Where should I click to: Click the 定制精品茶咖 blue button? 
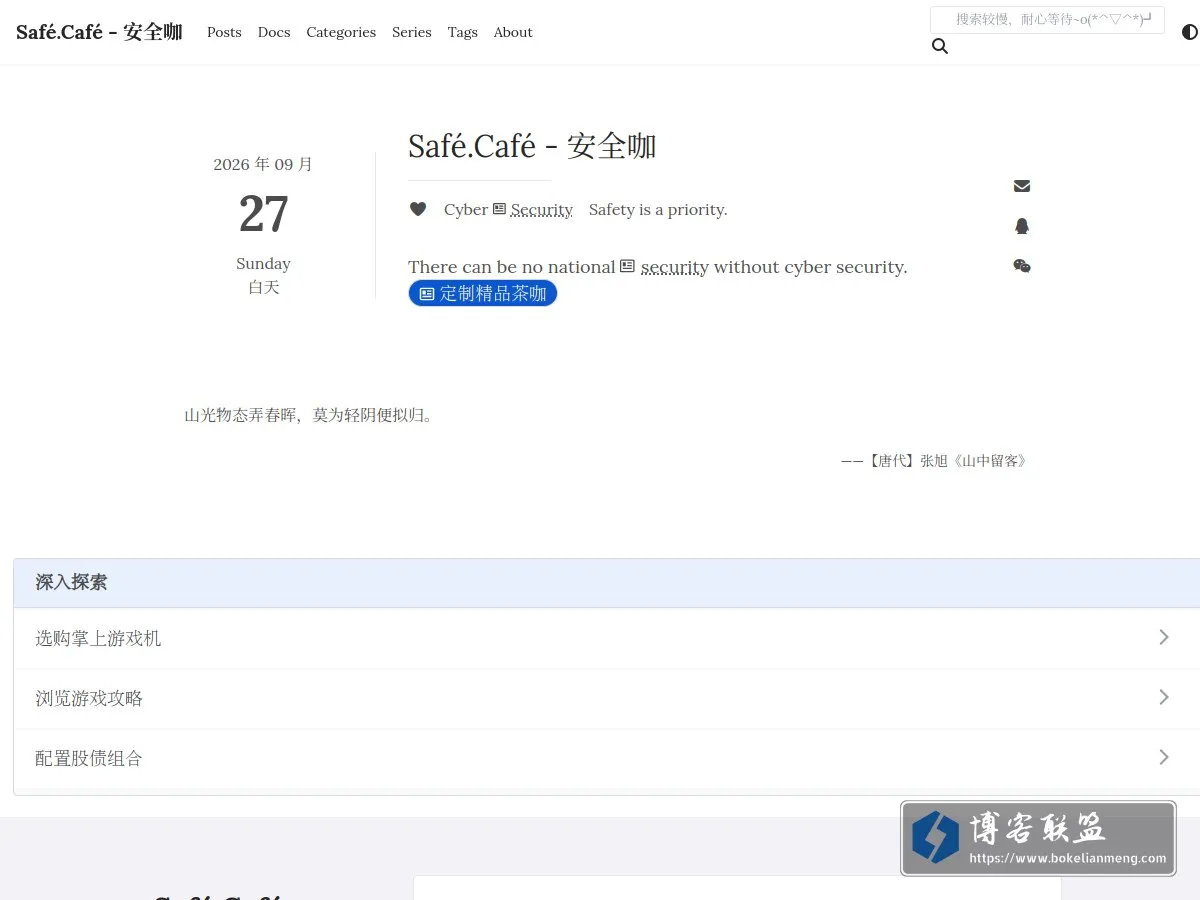[x=483, y=293]
